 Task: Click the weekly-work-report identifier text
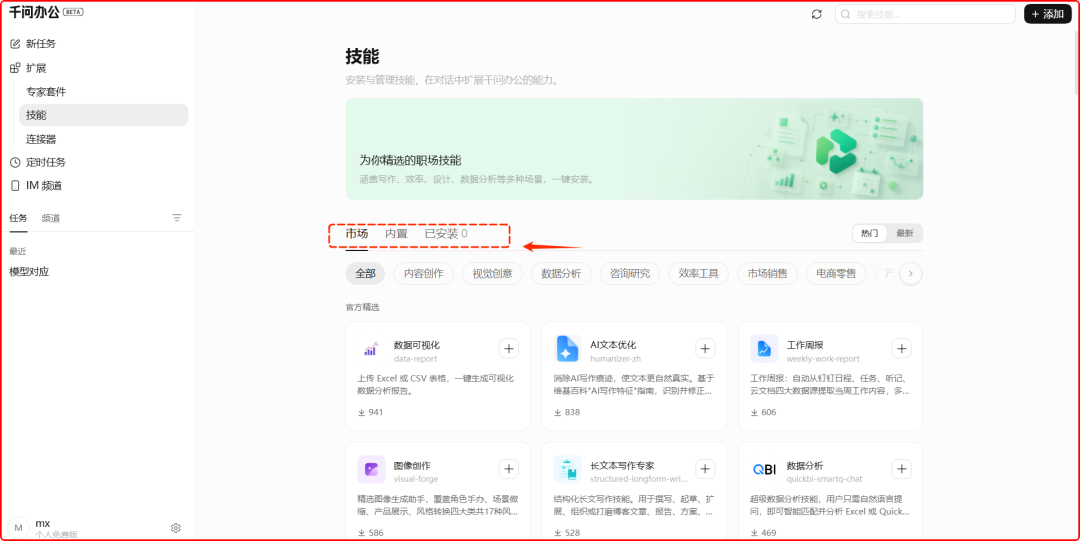823,358
